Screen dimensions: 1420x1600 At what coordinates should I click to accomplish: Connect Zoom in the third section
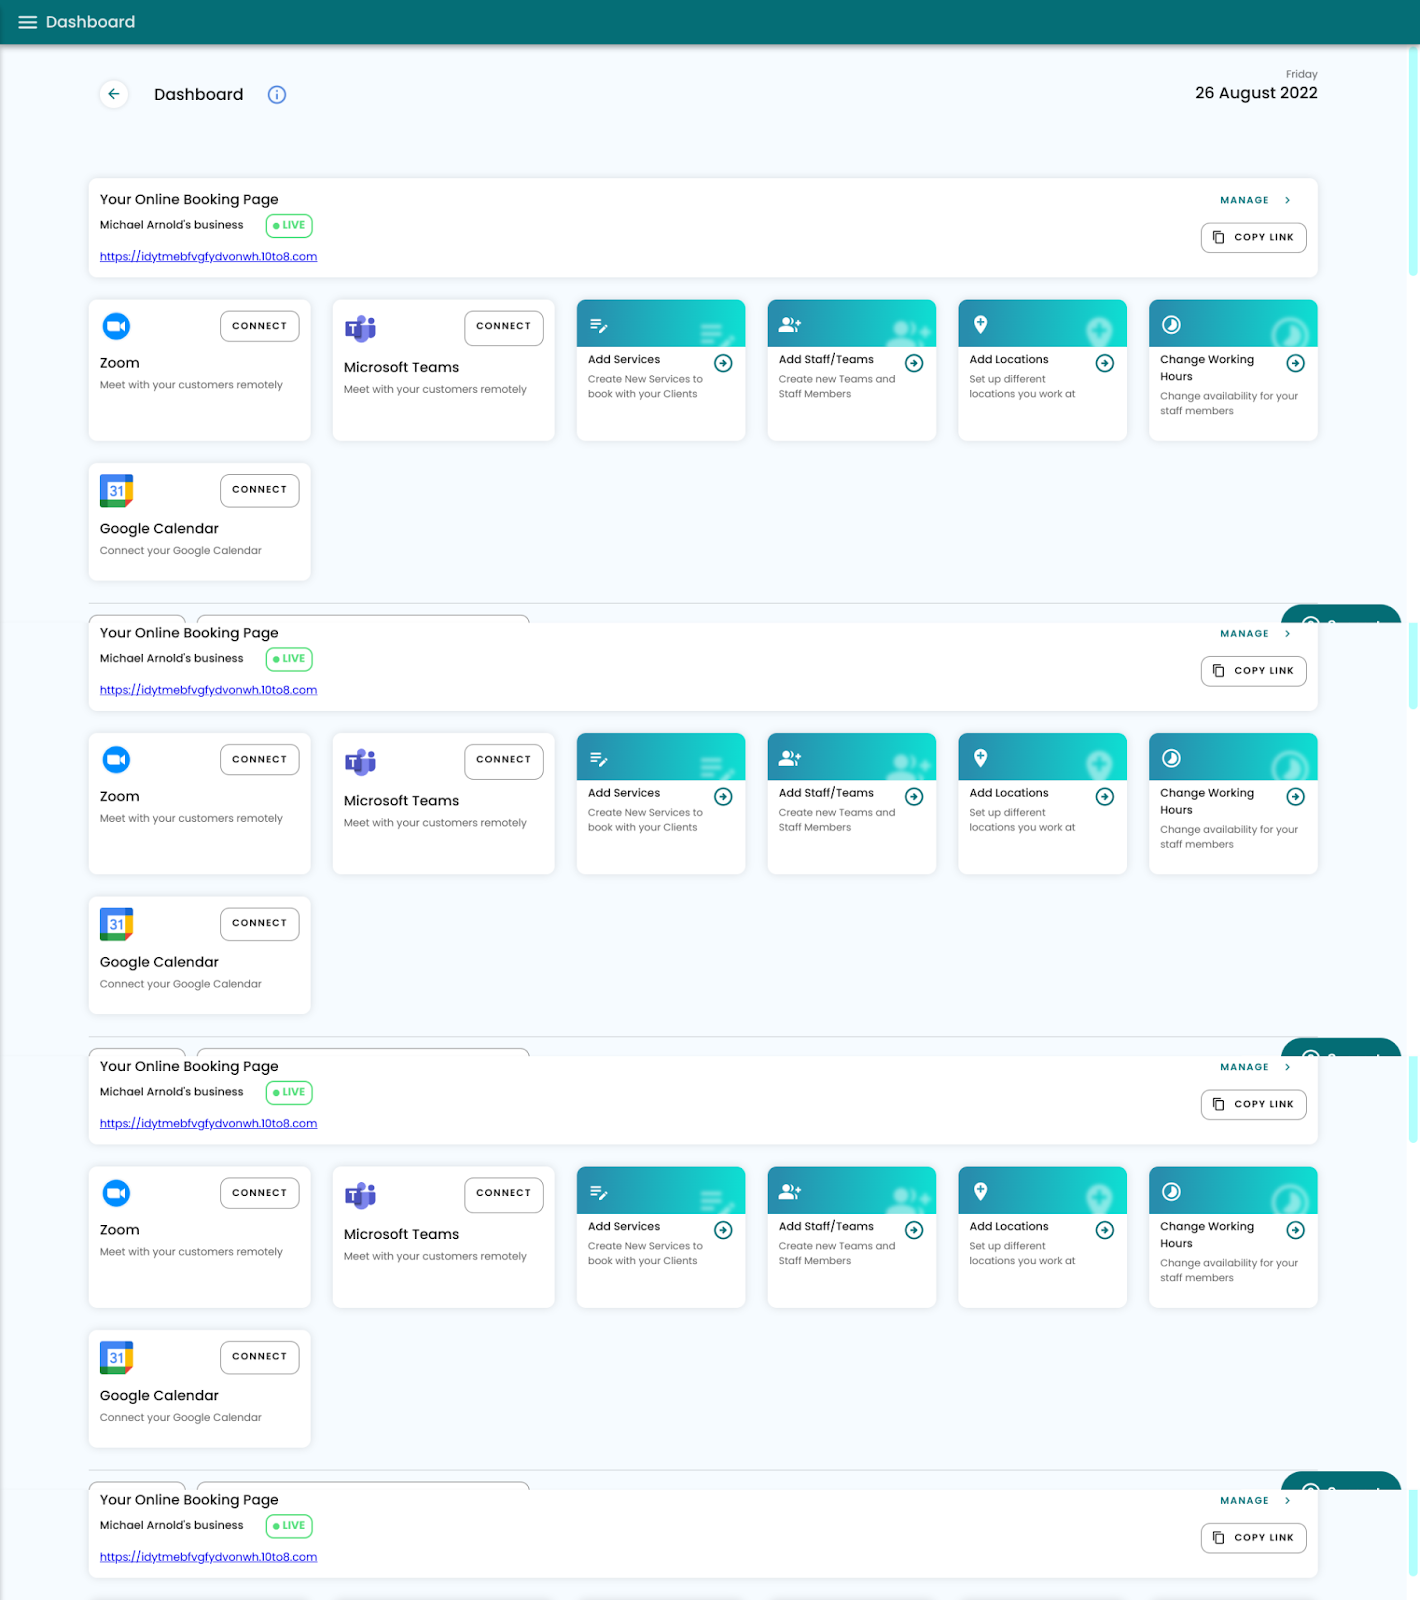point(259,1193)
